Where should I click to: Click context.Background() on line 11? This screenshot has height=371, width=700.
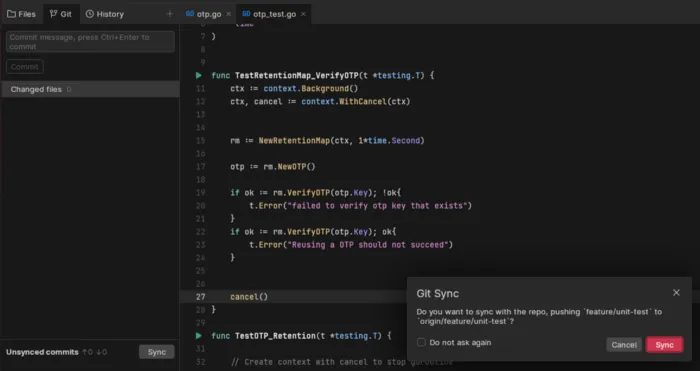pos(311,88)
